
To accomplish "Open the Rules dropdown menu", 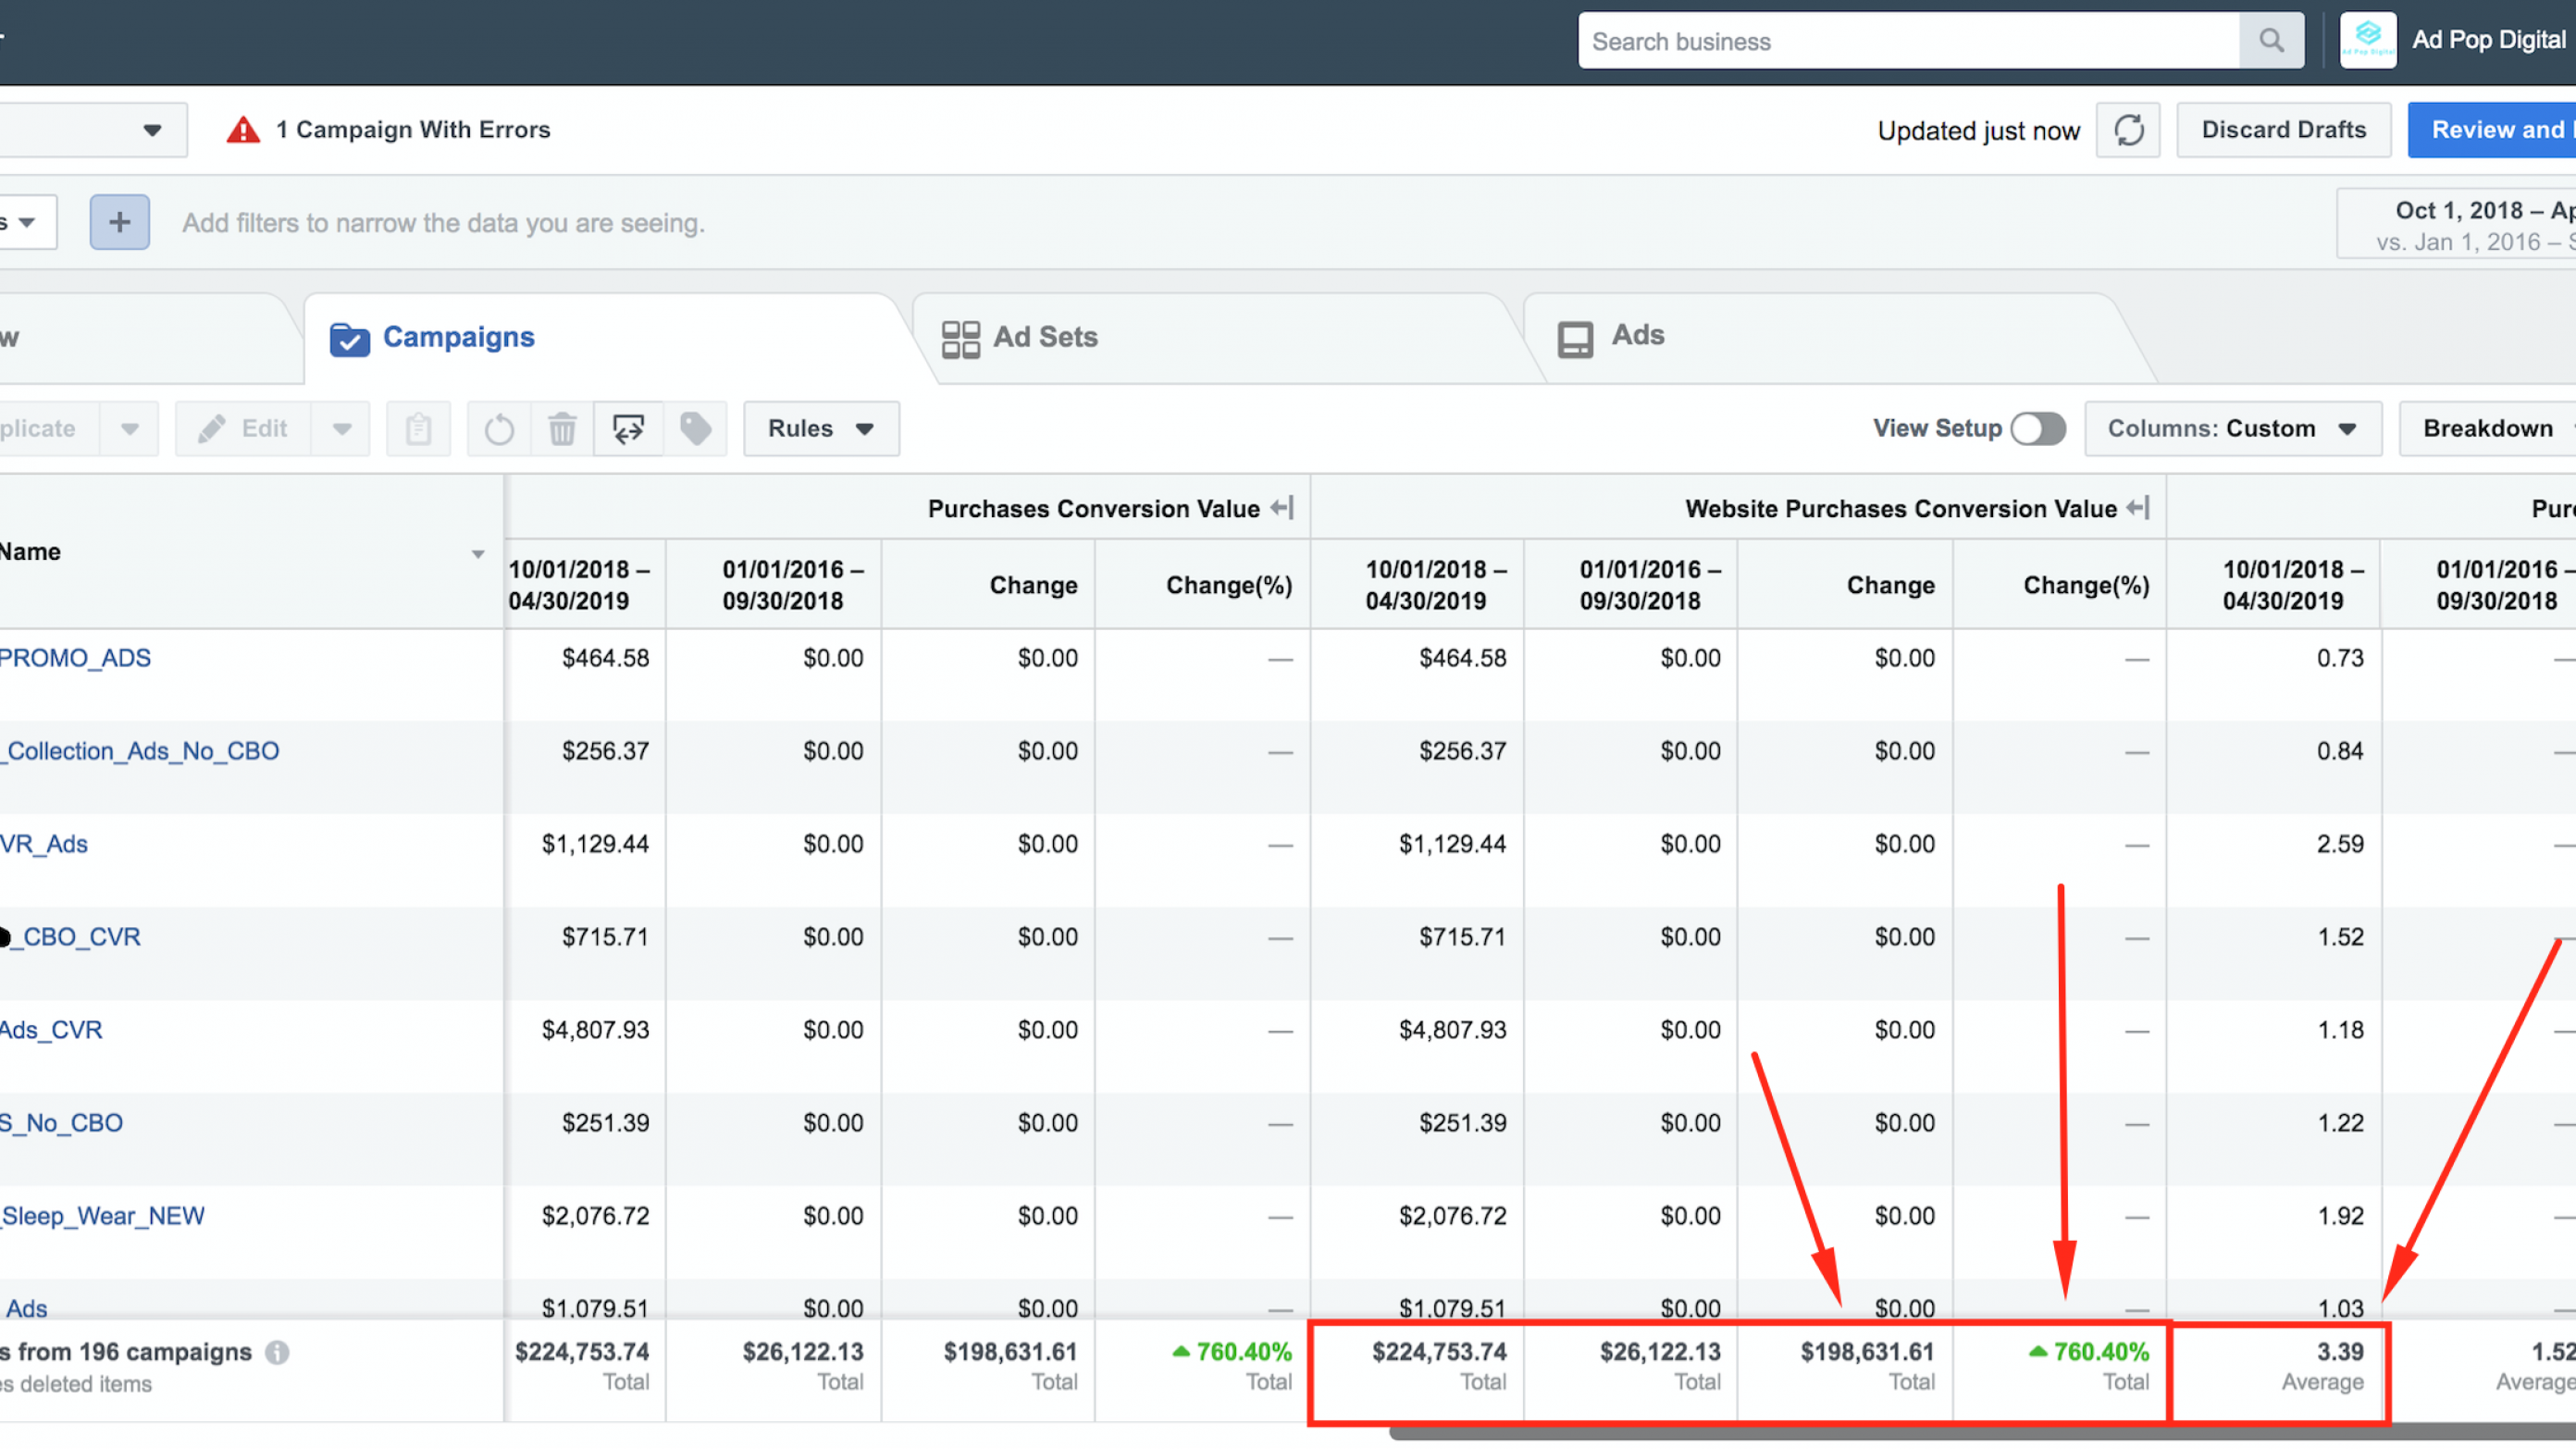I will click(821, 429).
